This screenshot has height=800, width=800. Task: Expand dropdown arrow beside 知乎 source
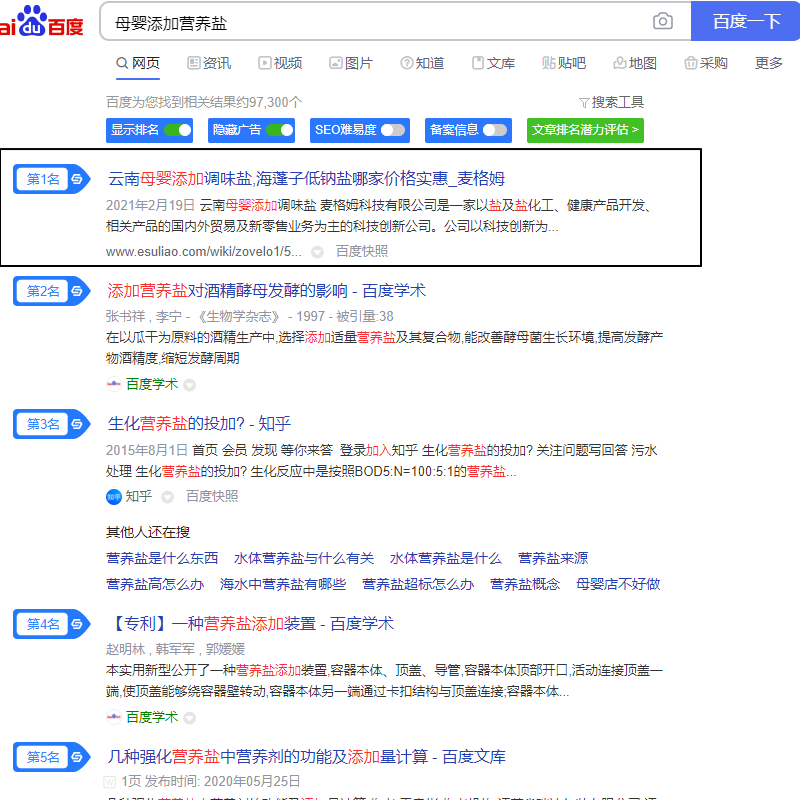[167, 497]
